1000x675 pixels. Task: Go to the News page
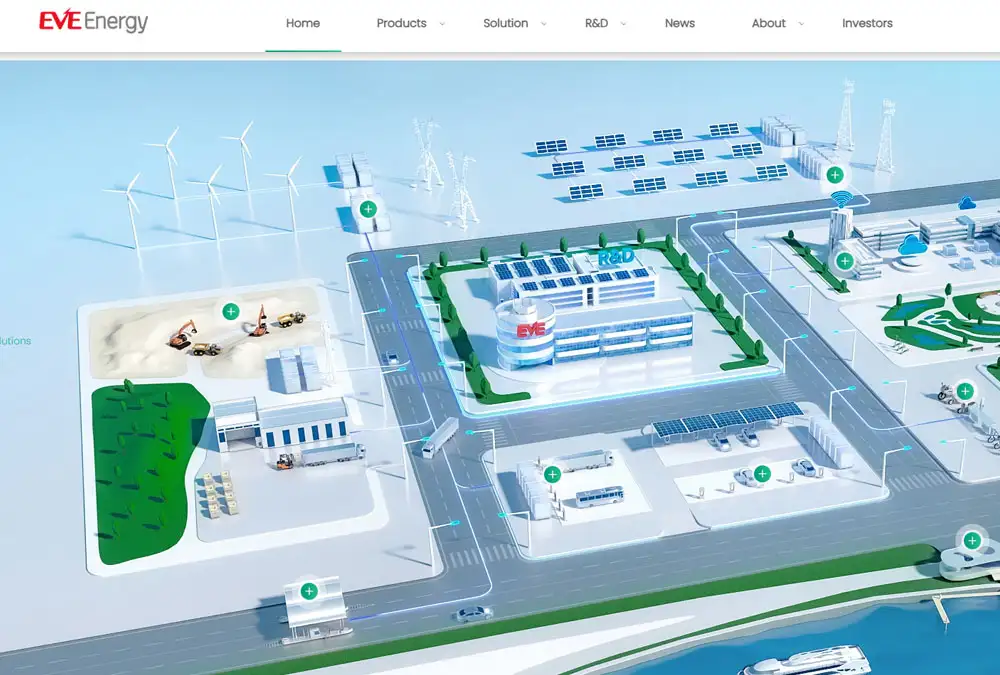[680, 24]
